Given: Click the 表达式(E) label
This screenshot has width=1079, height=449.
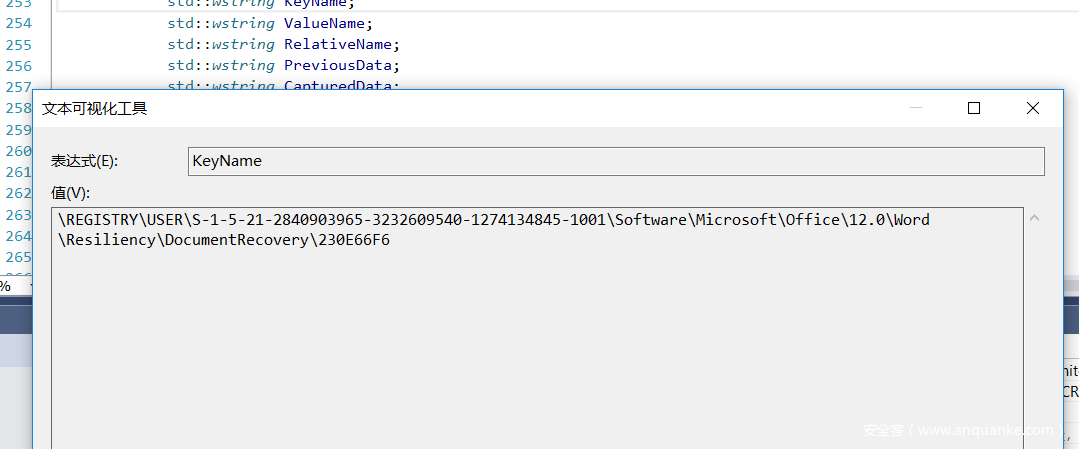Looking at the screenshot, I should point(85,161).
